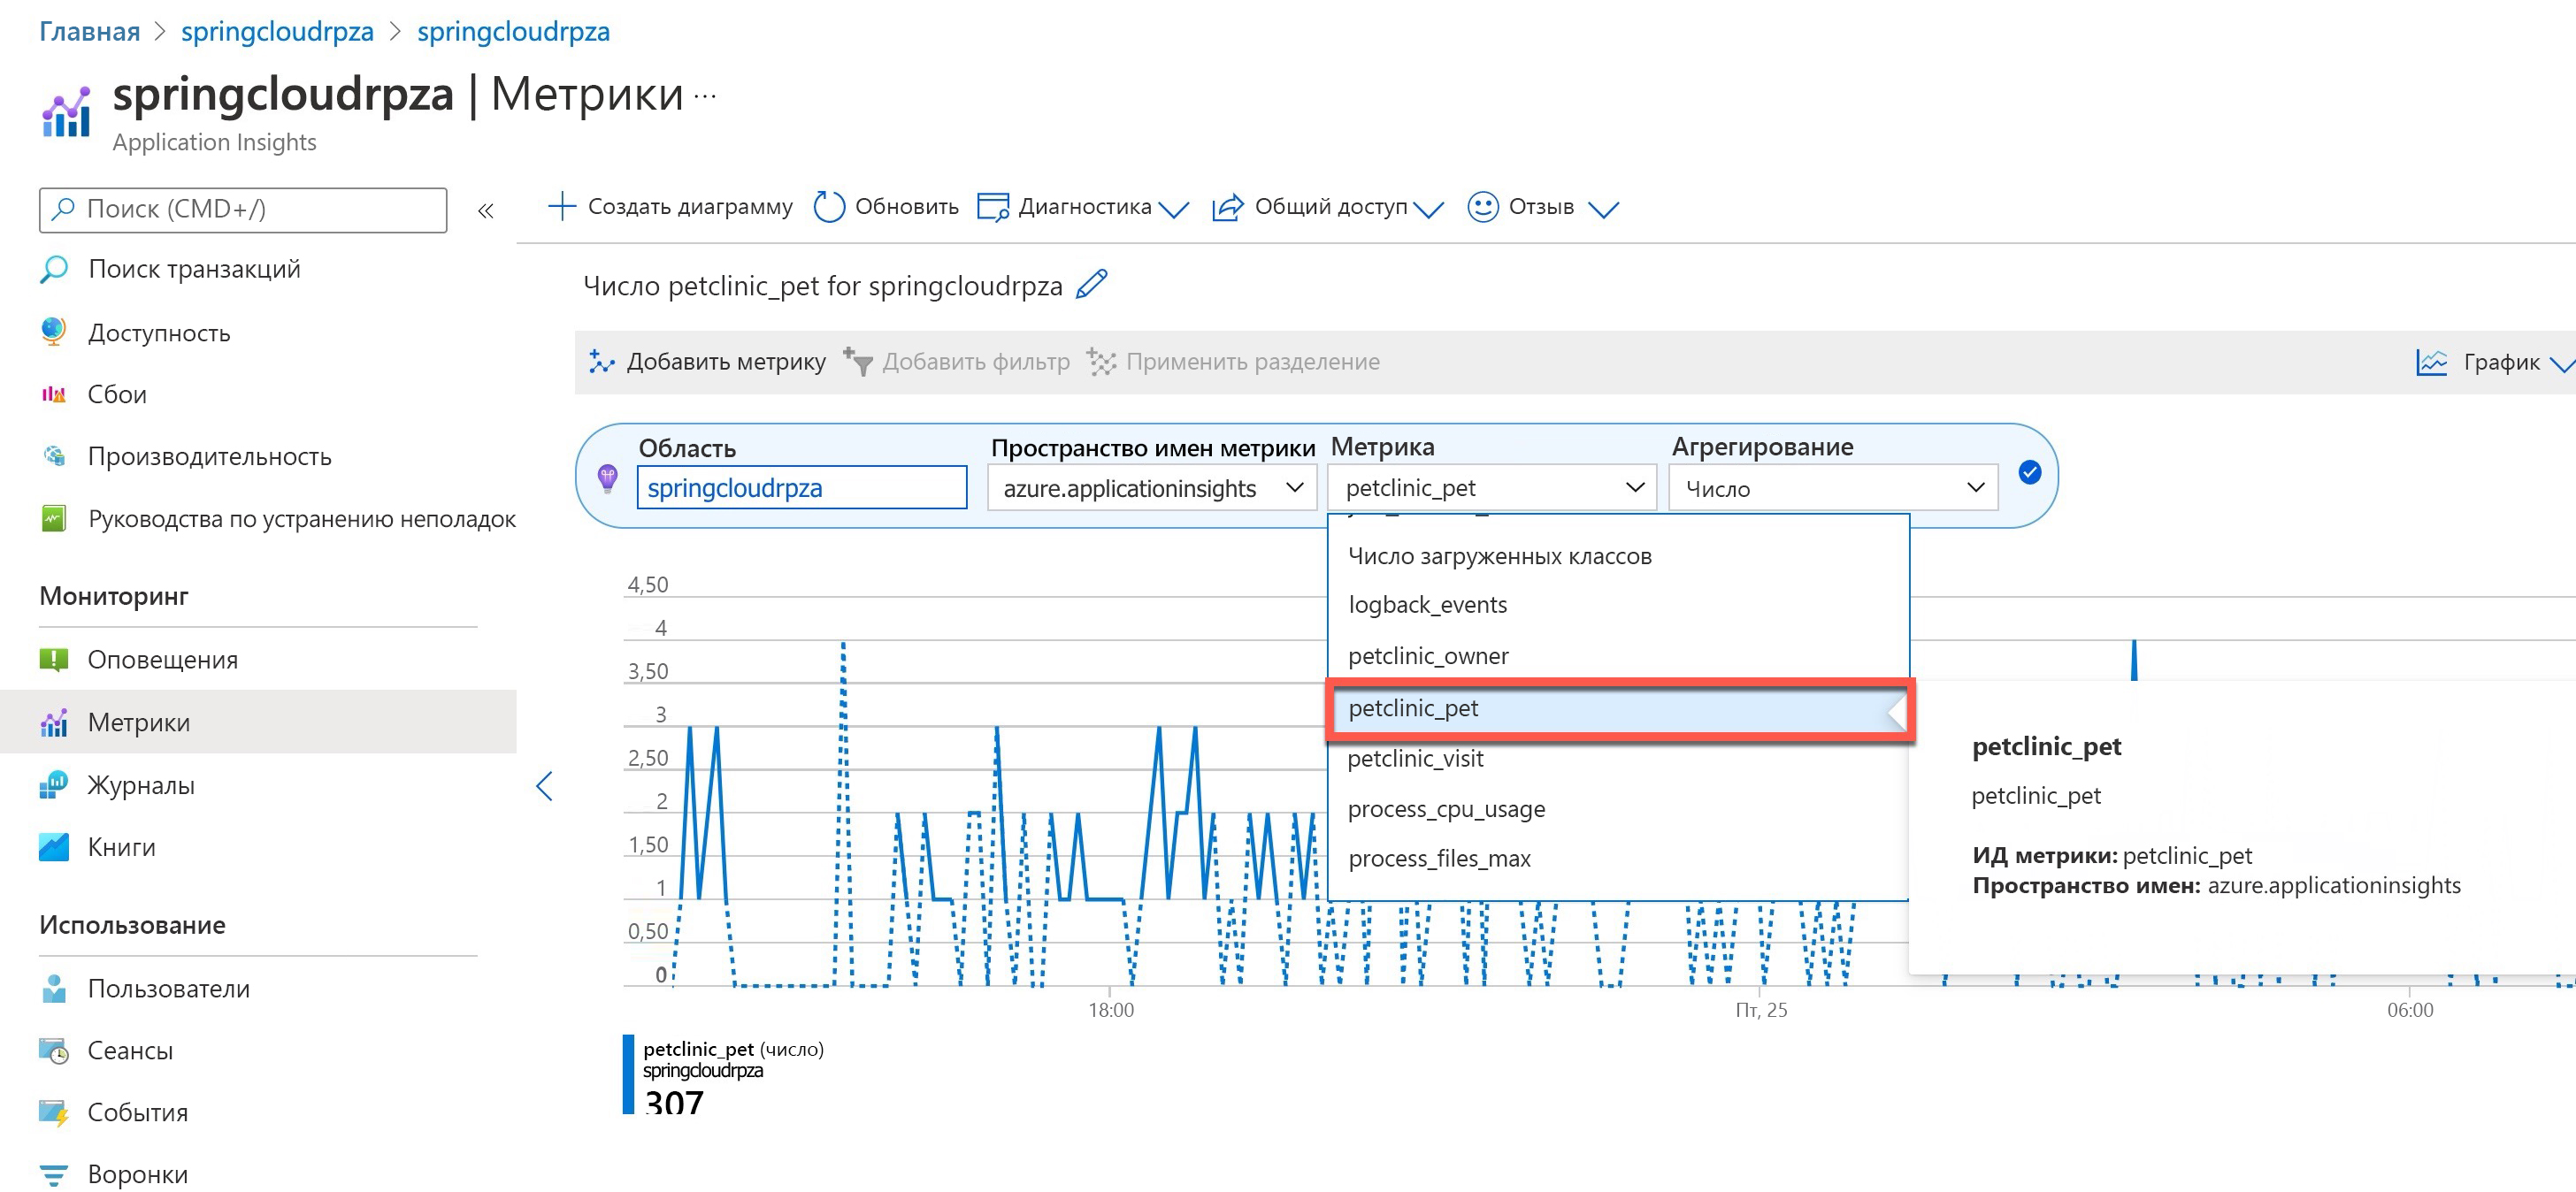Open Метрики in the sidebar
This screenshot has height=1192, width=2576.
258,722
